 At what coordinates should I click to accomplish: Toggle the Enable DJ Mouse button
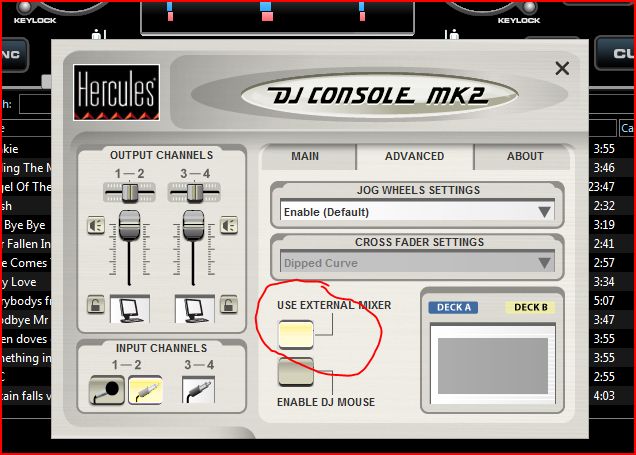pyautogui.click(x=296, y=371)
